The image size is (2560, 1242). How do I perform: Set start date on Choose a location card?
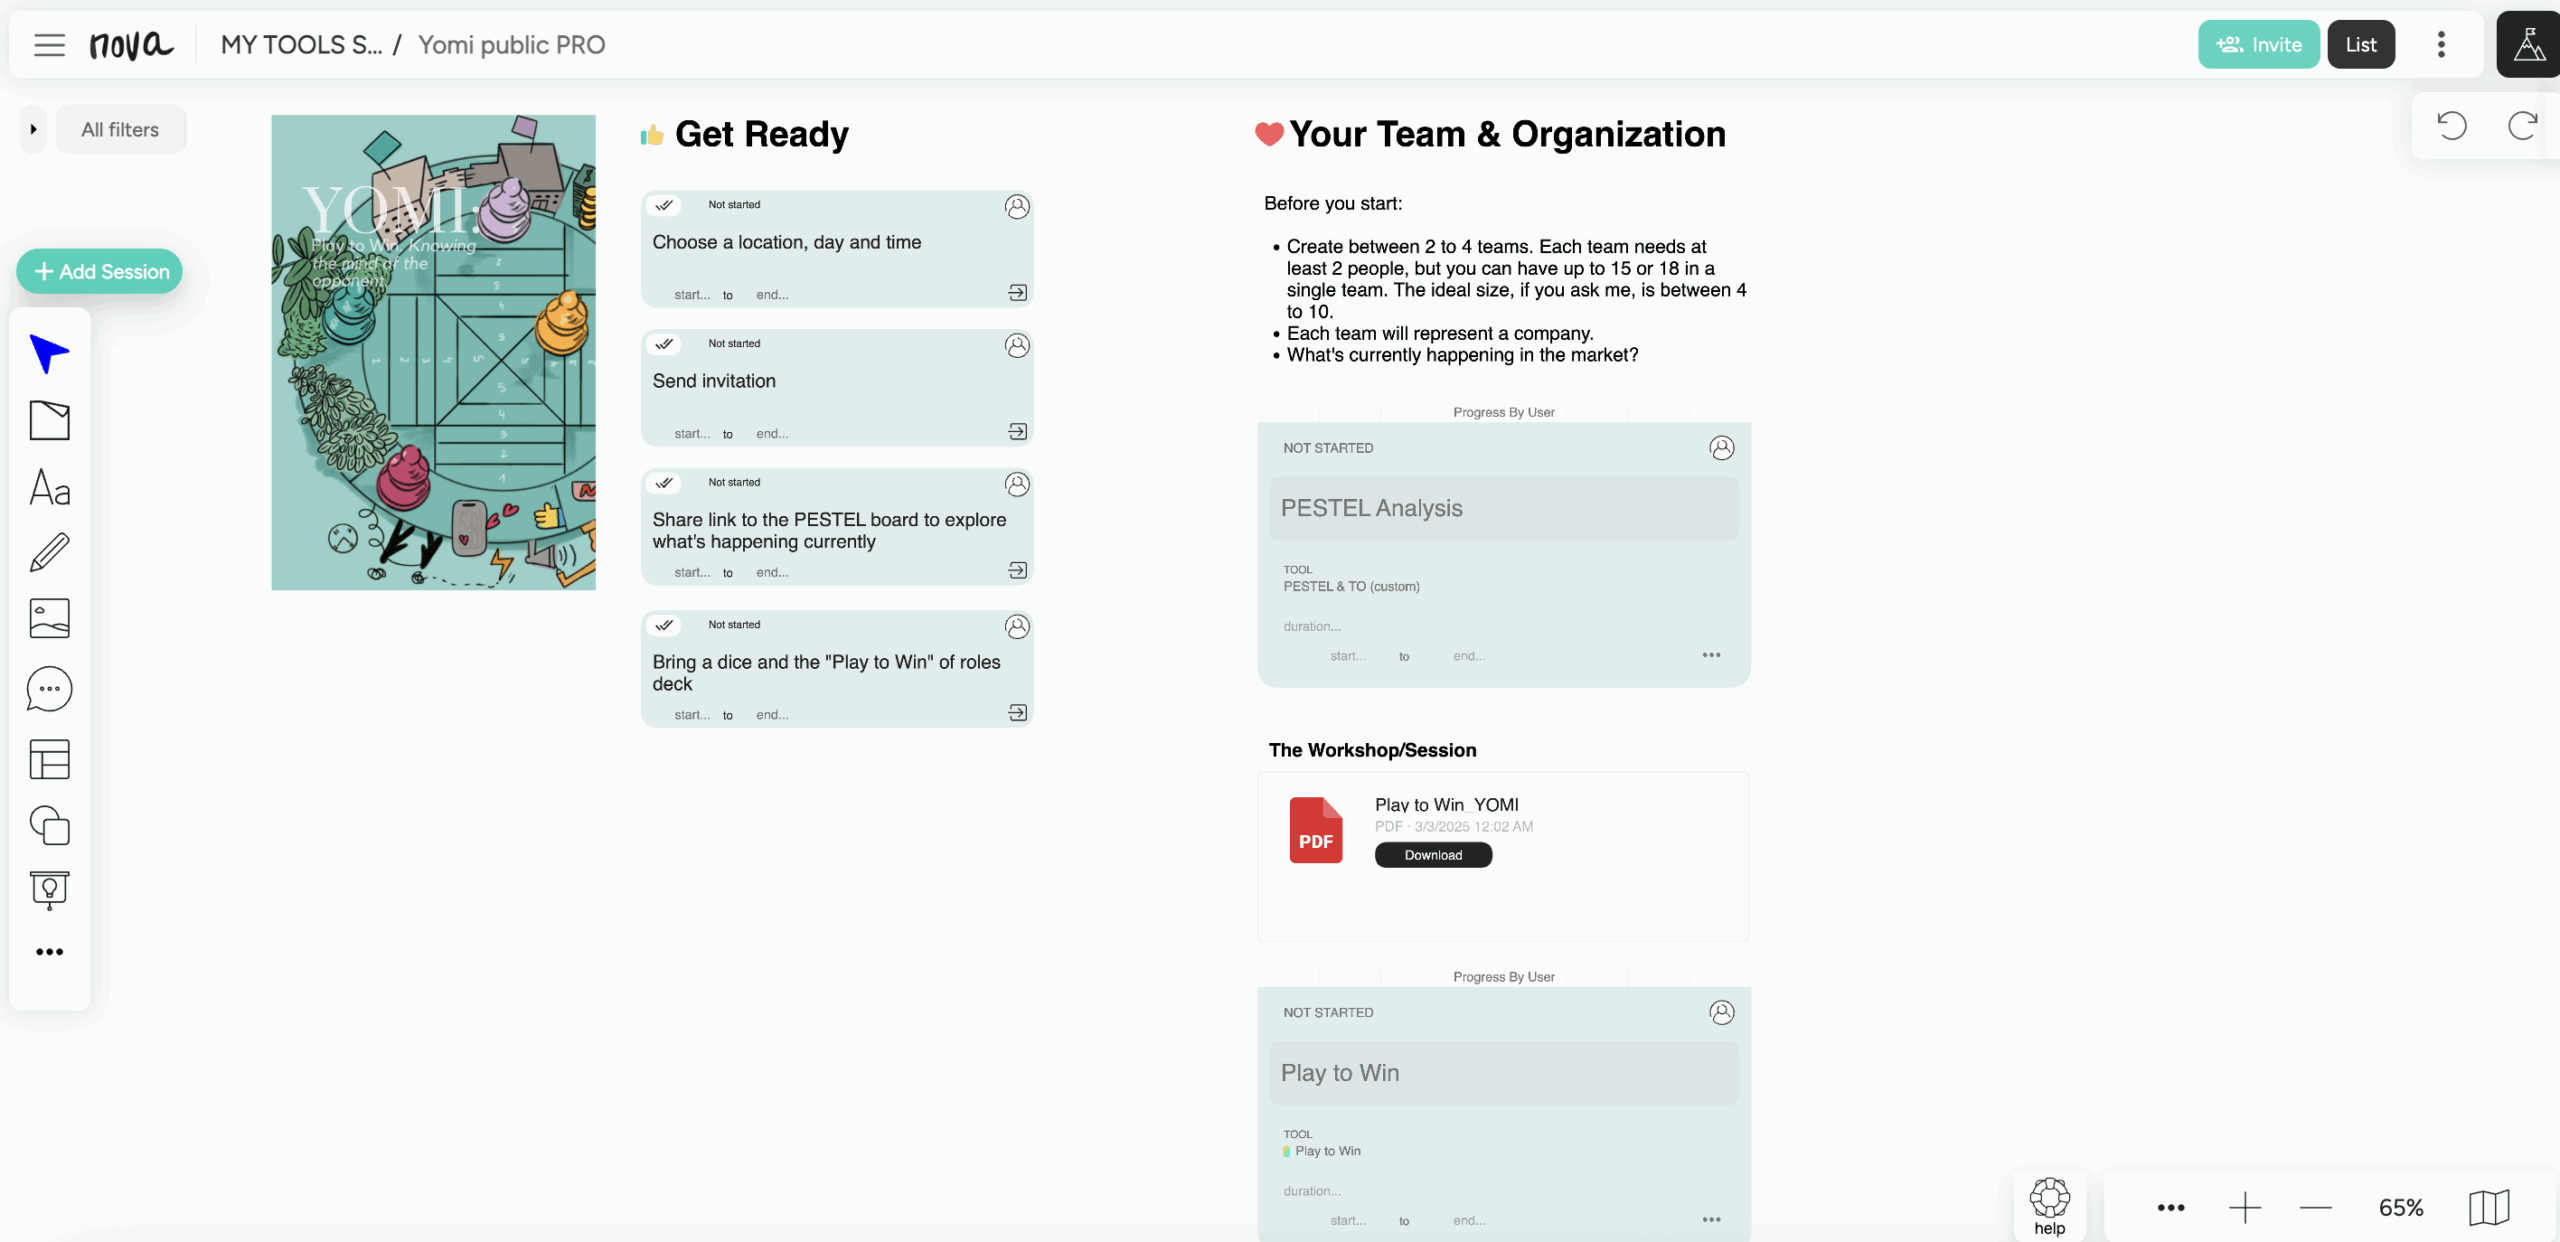[692, 295]
